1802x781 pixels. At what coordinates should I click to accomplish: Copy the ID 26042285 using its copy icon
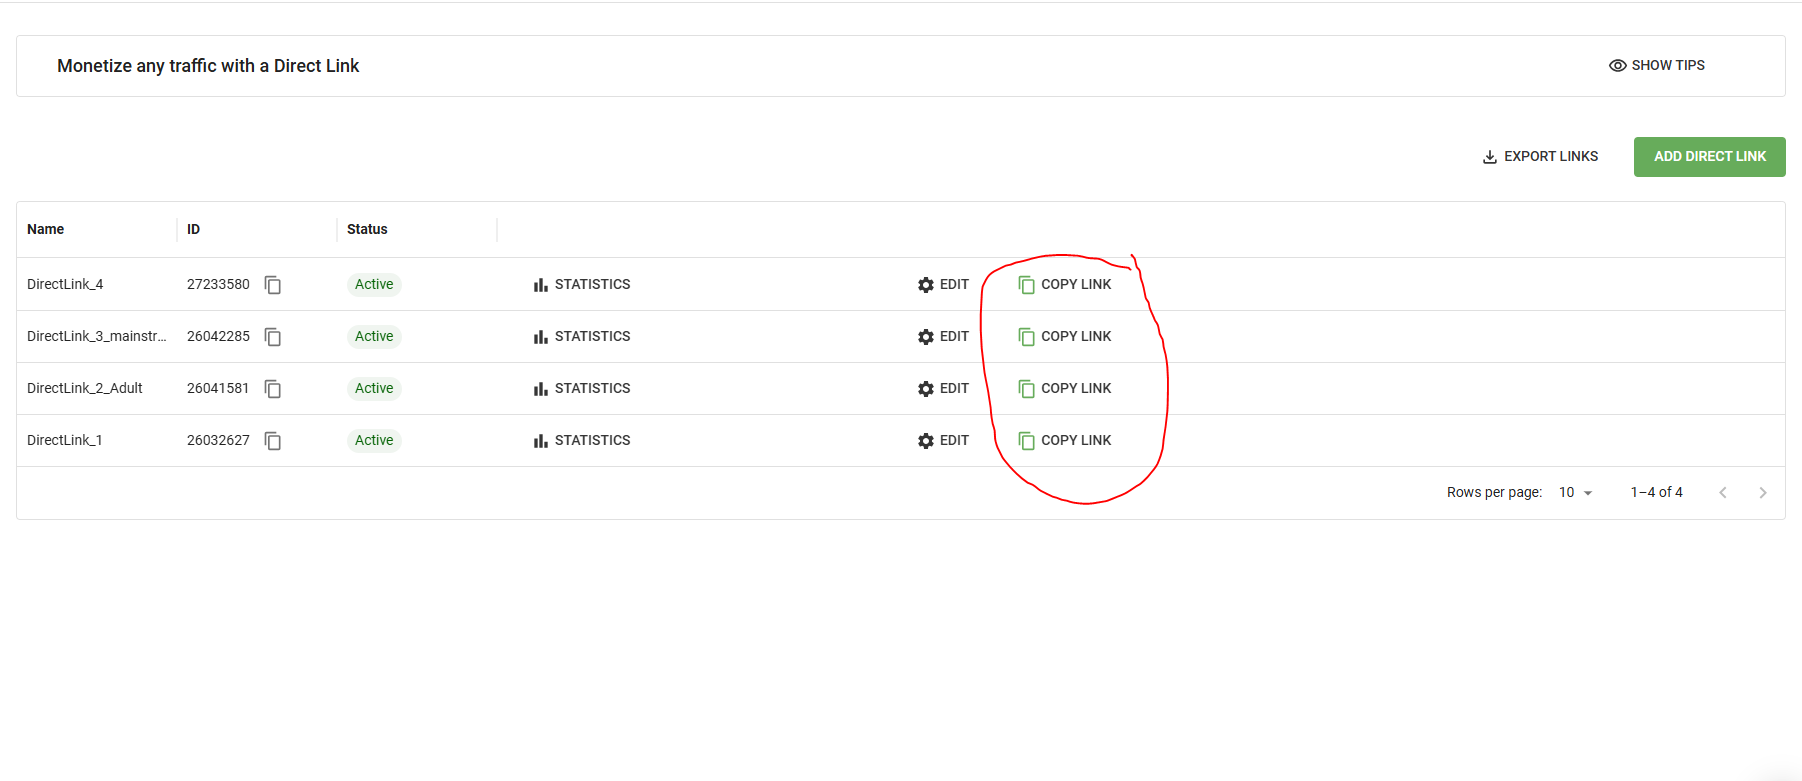[273, 337]
